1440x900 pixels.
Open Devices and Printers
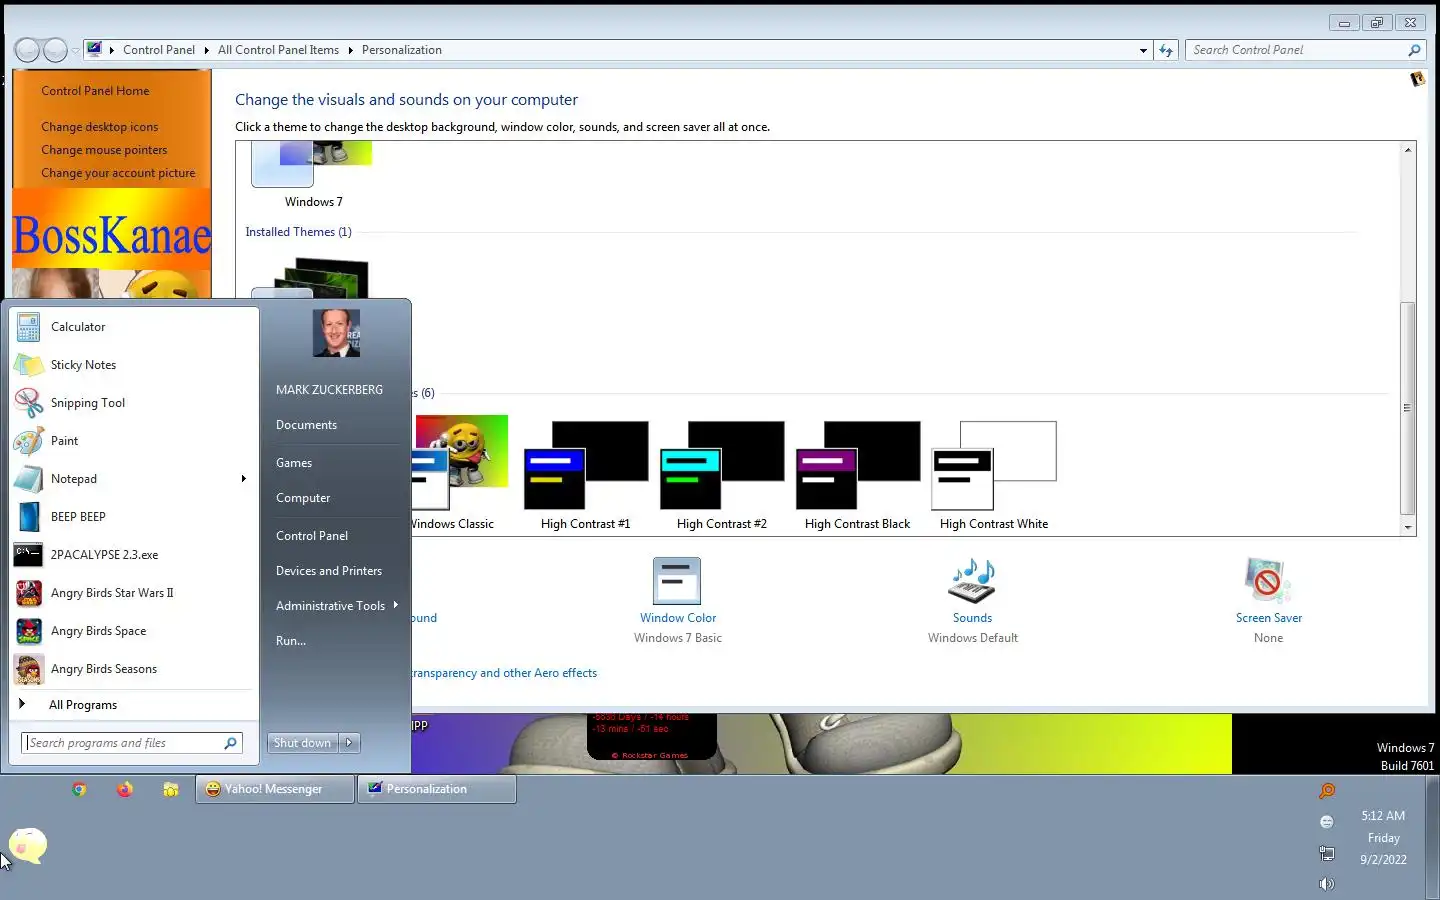pyautogui.click(x=329, y=571)
